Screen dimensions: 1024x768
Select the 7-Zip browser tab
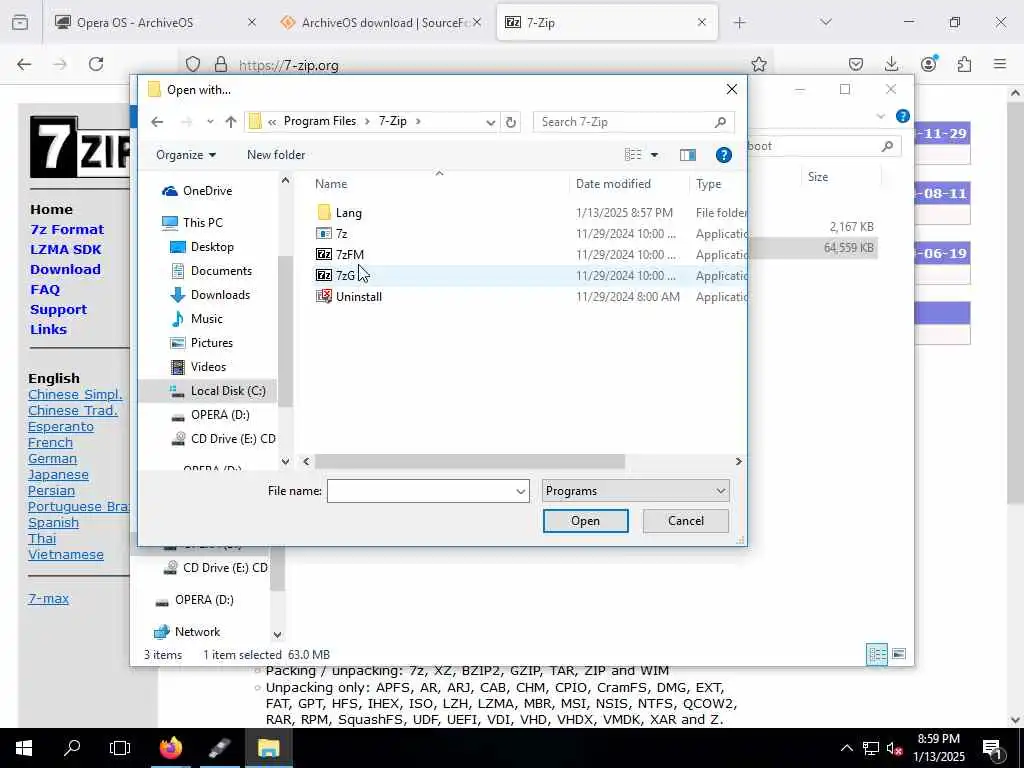point(607,22)
